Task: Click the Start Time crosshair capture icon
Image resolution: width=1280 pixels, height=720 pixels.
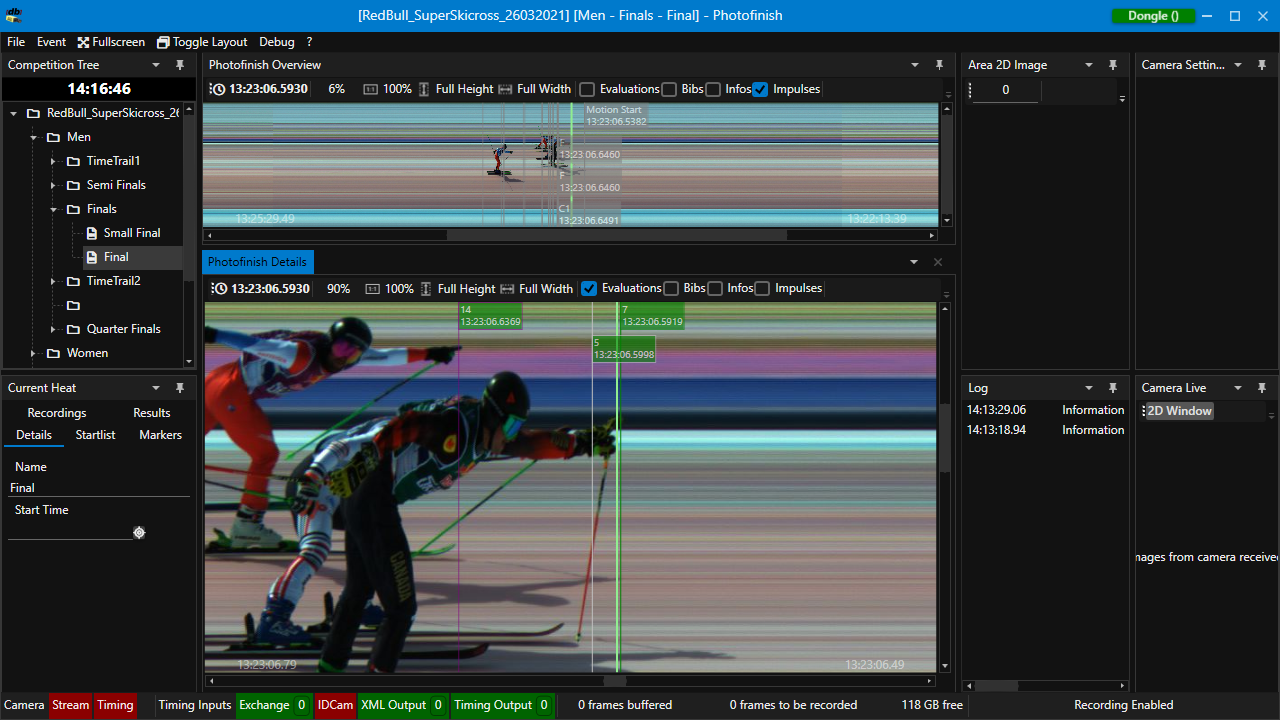Action: (x=139, y=533)
